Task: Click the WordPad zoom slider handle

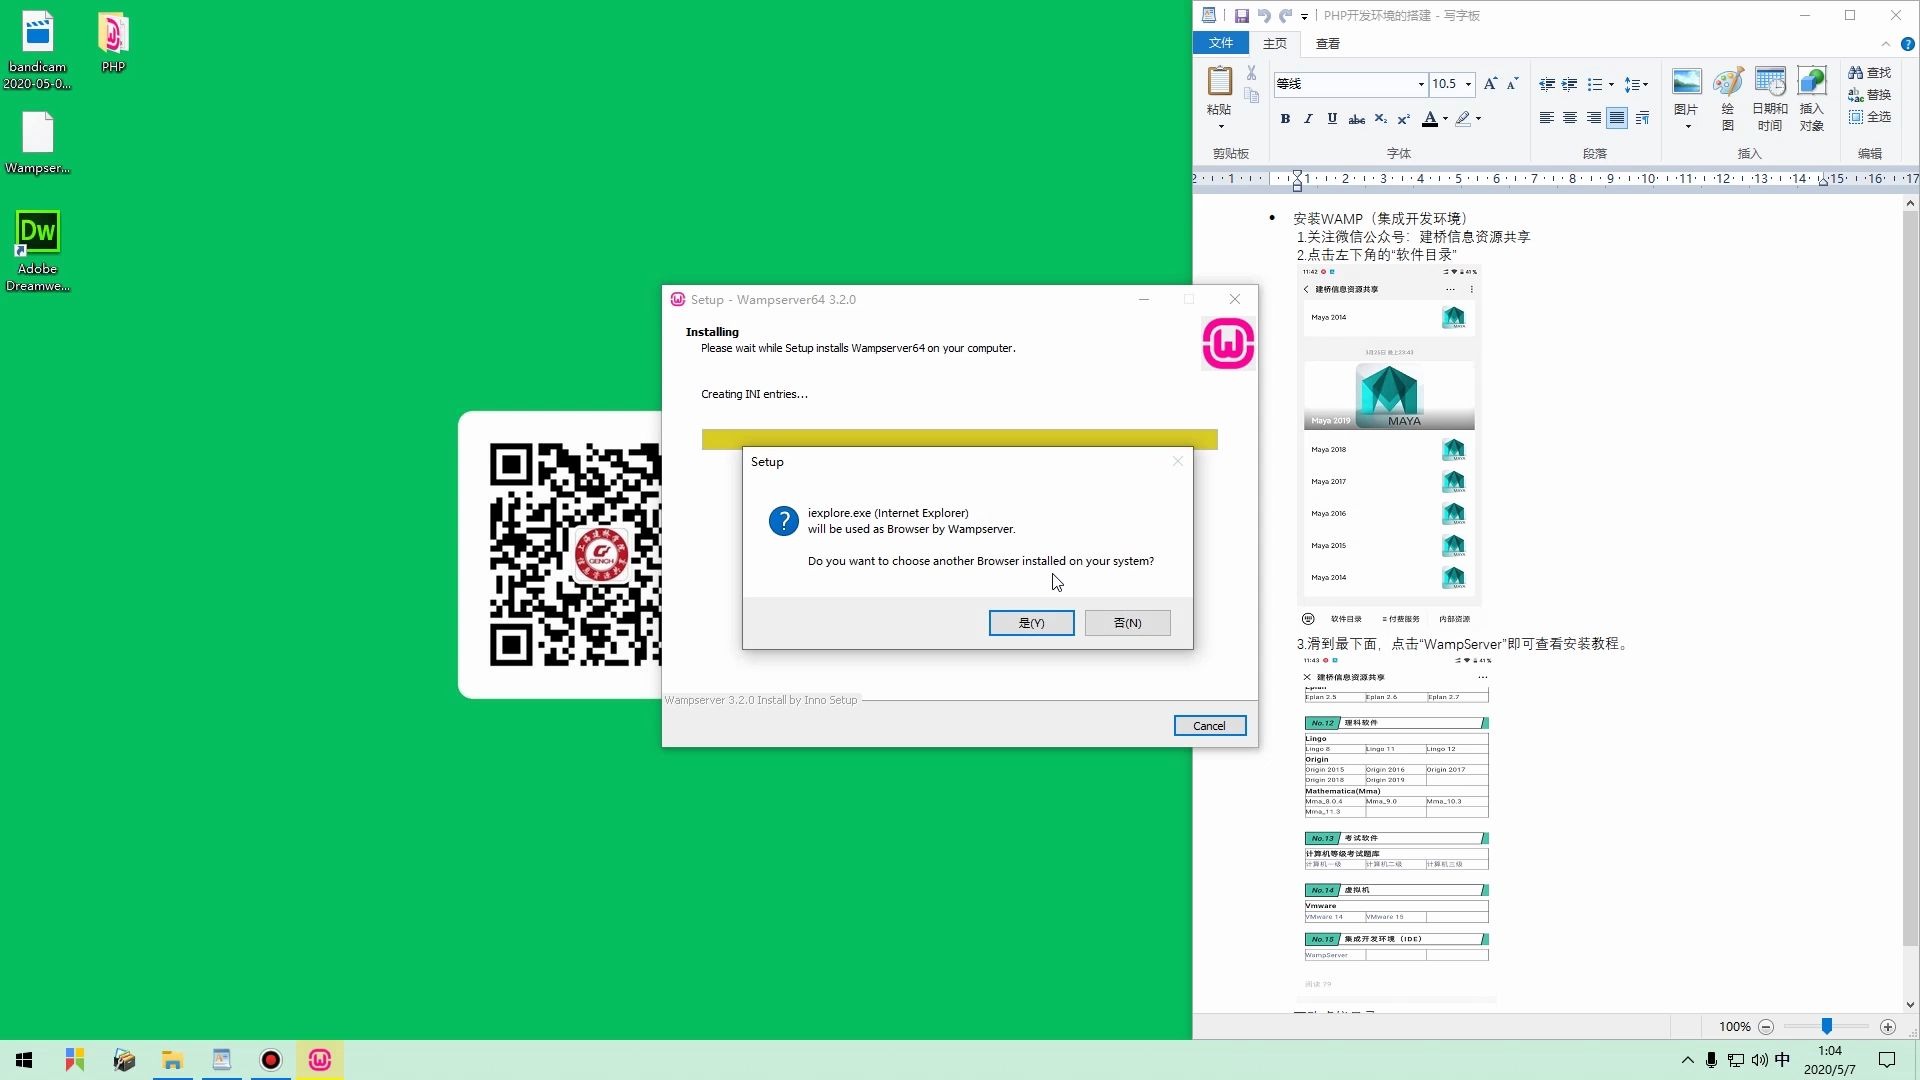Action: click(1826, 1026)
